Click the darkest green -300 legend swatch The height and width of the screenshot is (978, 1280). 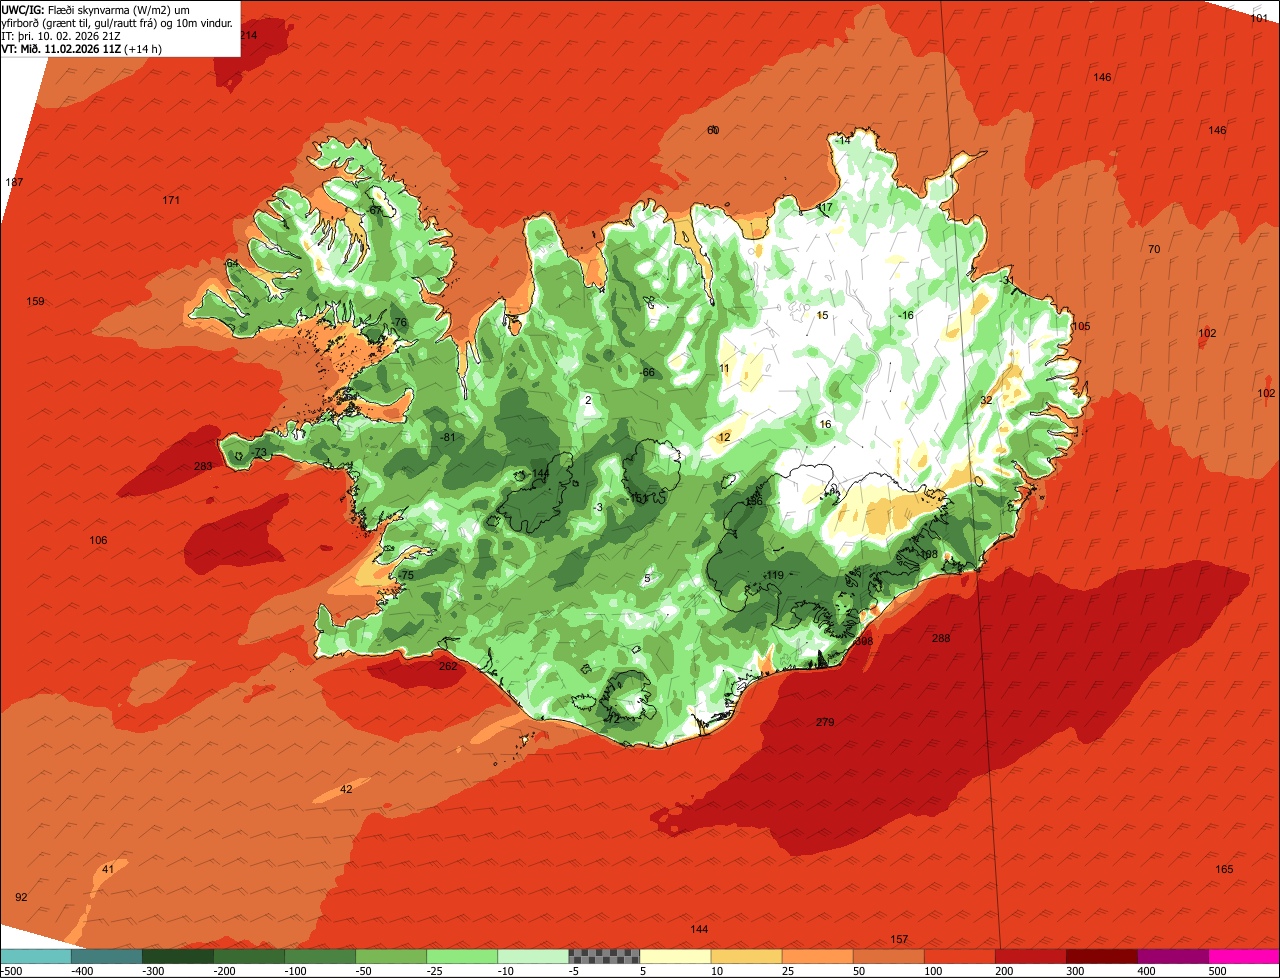point(177,956)
